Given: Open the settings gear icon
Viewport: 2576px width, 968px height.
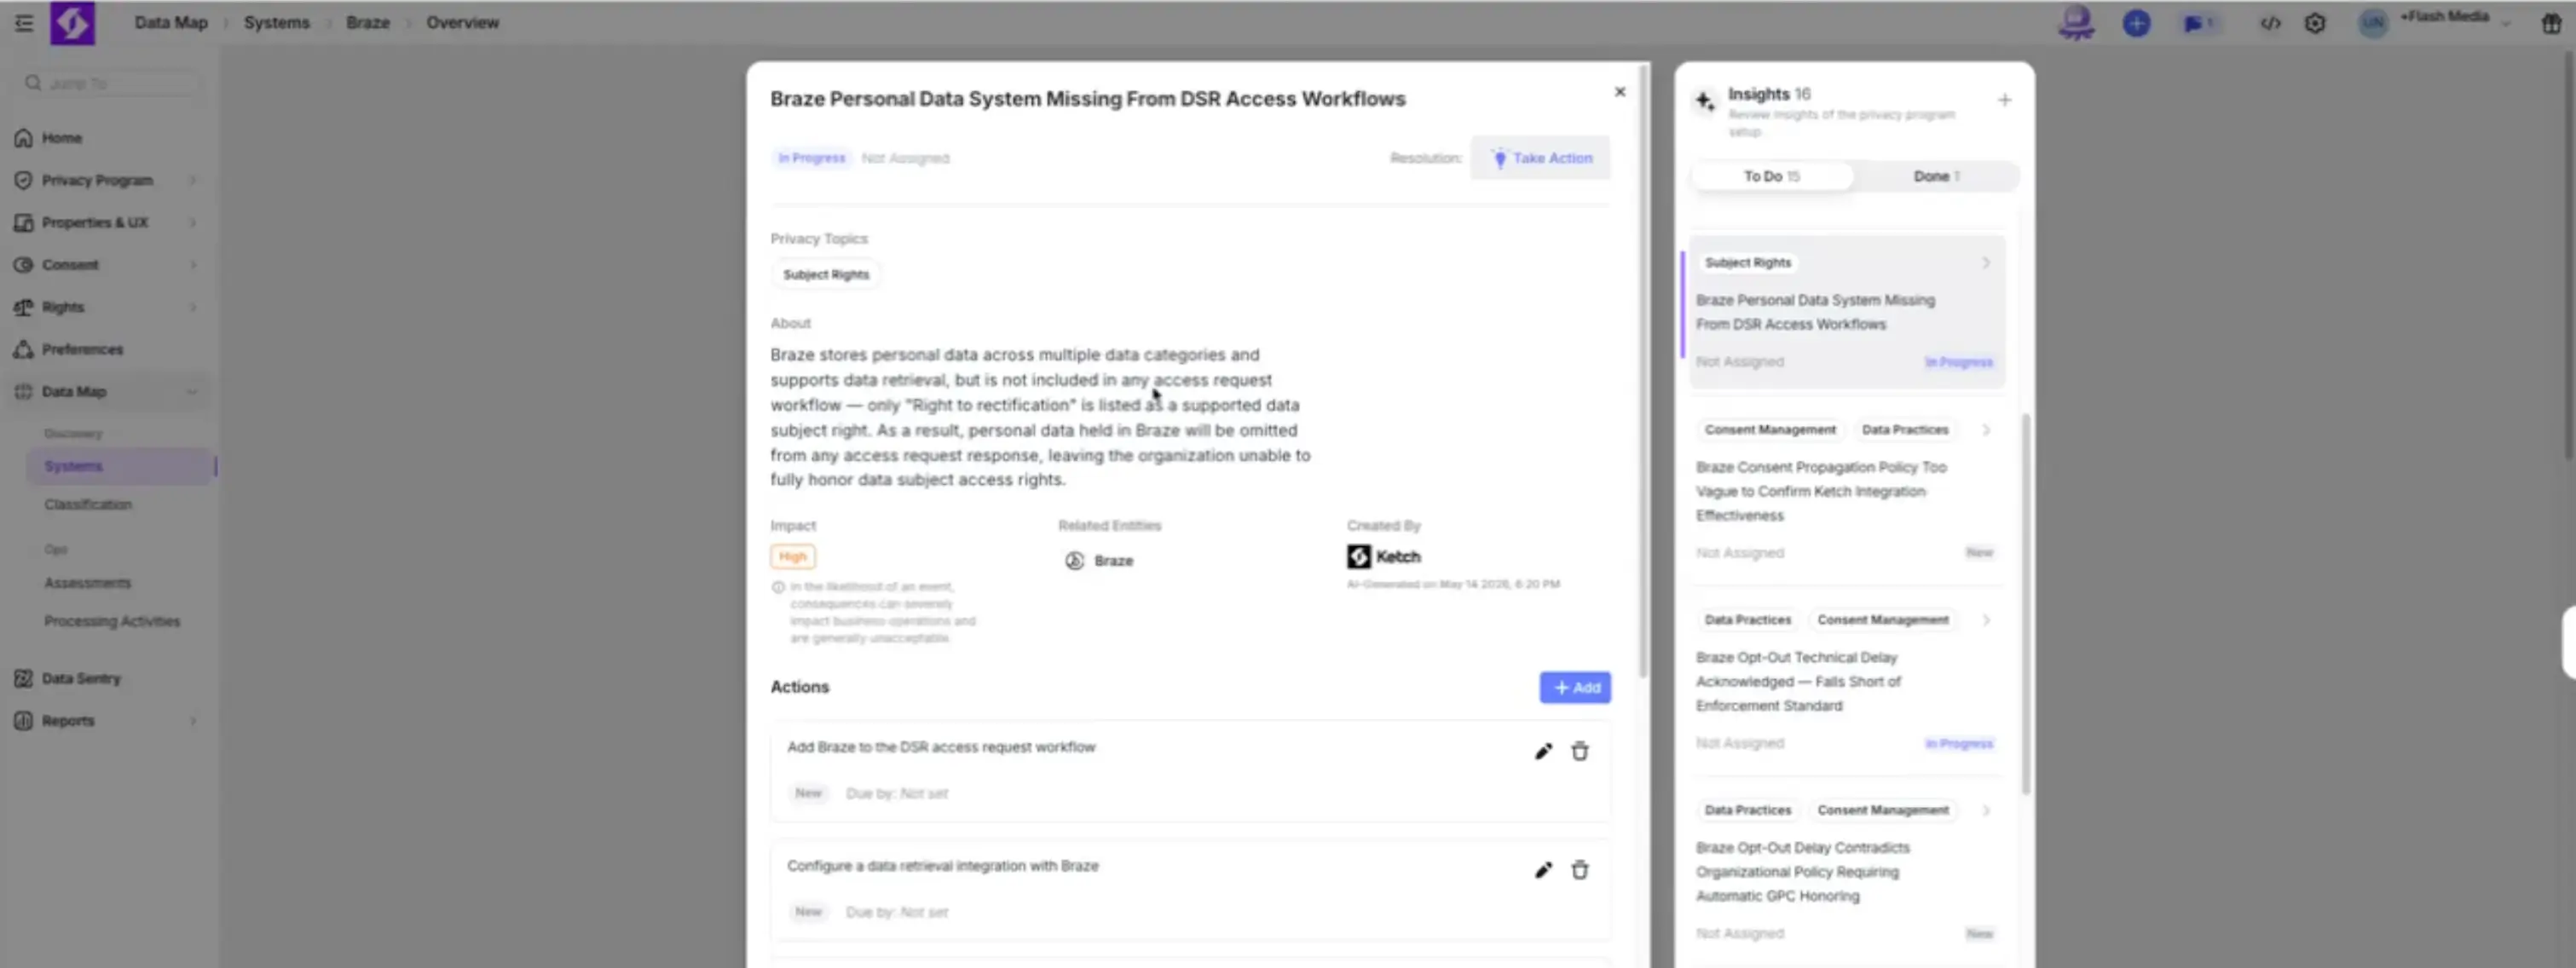Looking at the screenshot, I should pyautogui.click(x=2315, y=23).
